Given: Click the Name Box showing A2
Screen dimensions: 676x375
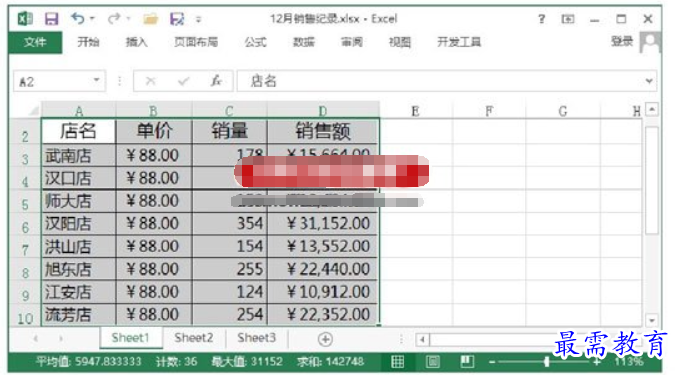Looking at the screenshot, I should coord(53,81).
